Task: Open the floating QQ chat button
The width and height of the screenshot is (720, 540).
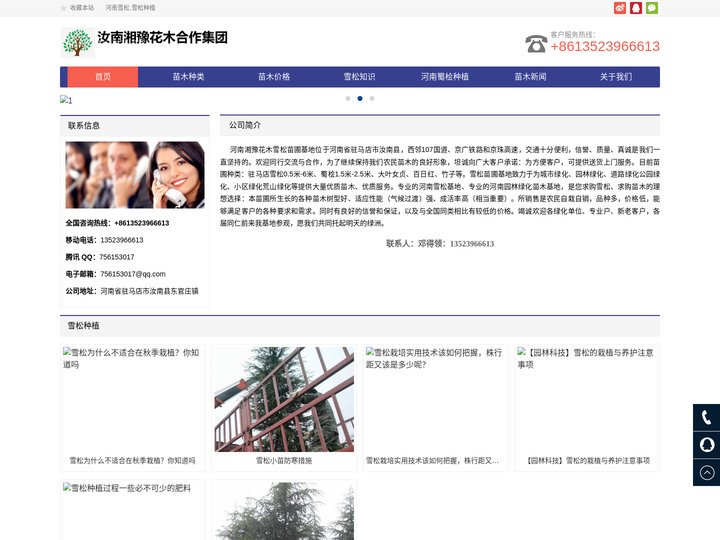Action: click(707, 445)
